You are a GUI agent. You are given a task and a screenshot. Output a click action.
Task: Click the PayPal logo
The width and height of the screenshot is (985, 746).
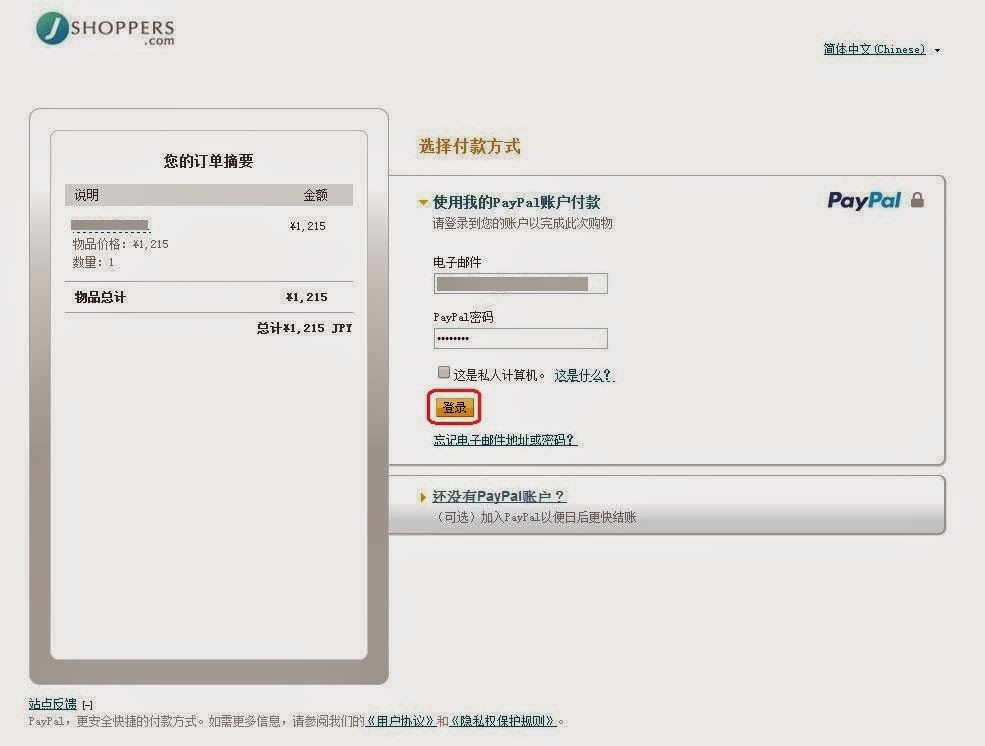click(864, 200)
